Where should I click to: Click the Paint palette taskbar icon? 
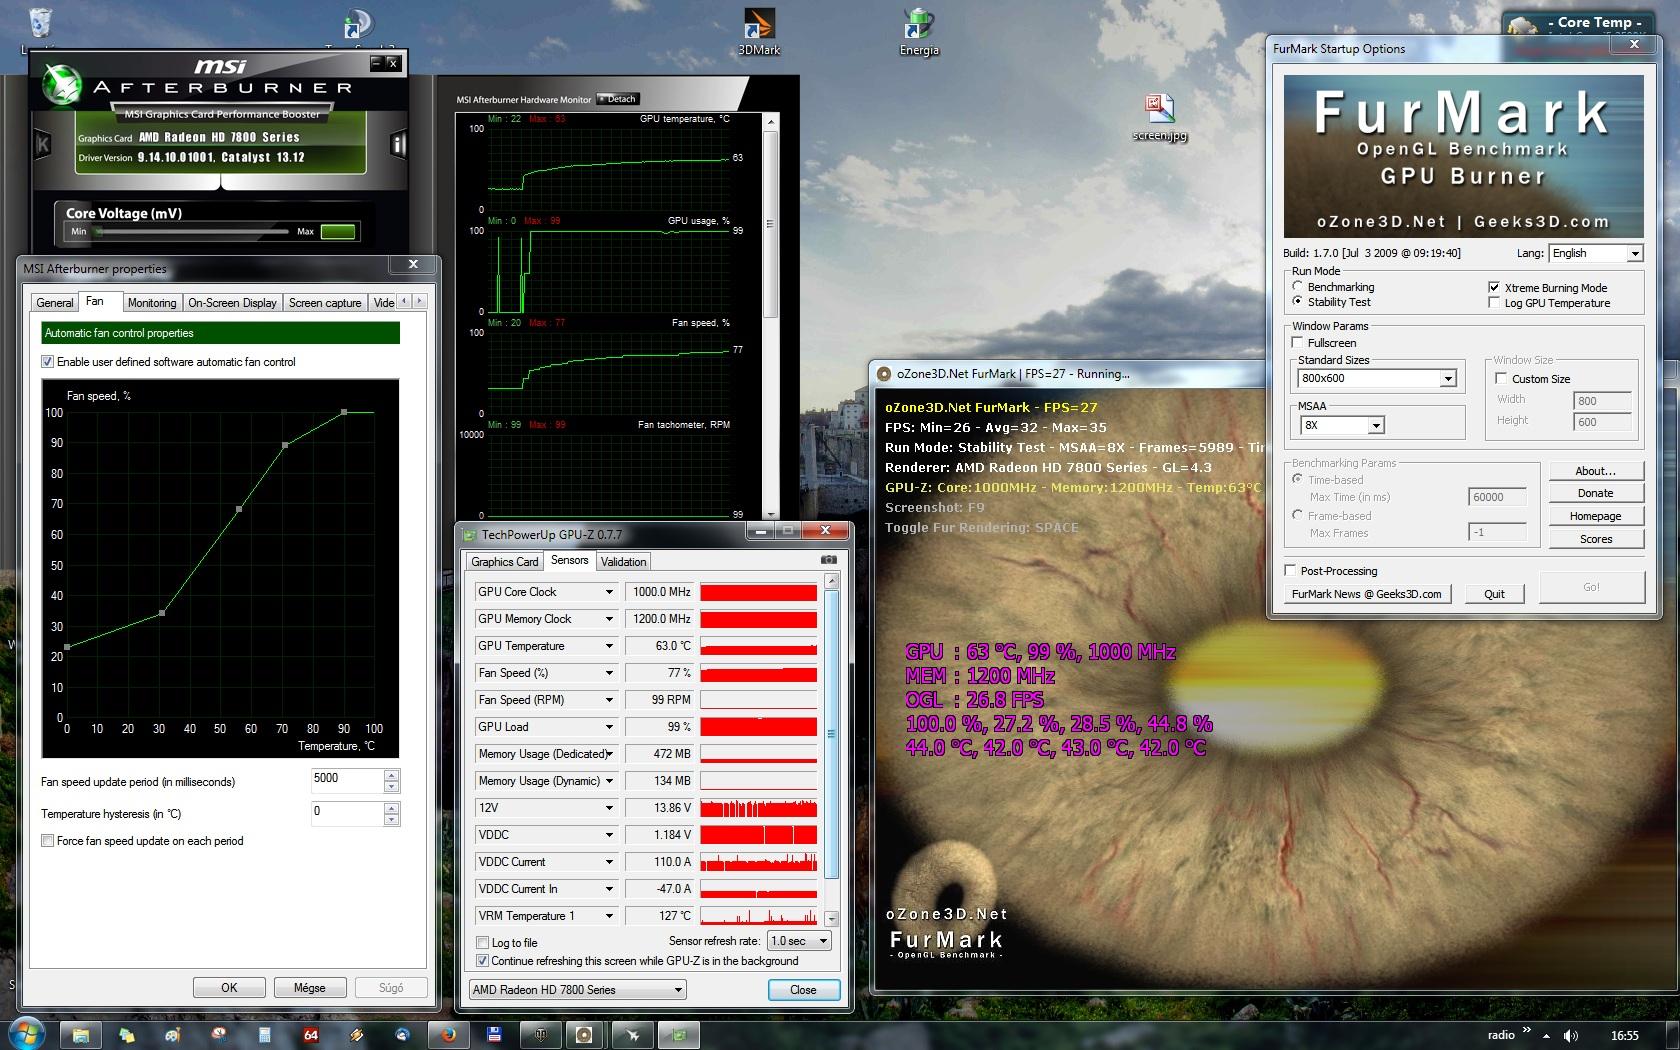[x=173, y=1035]
